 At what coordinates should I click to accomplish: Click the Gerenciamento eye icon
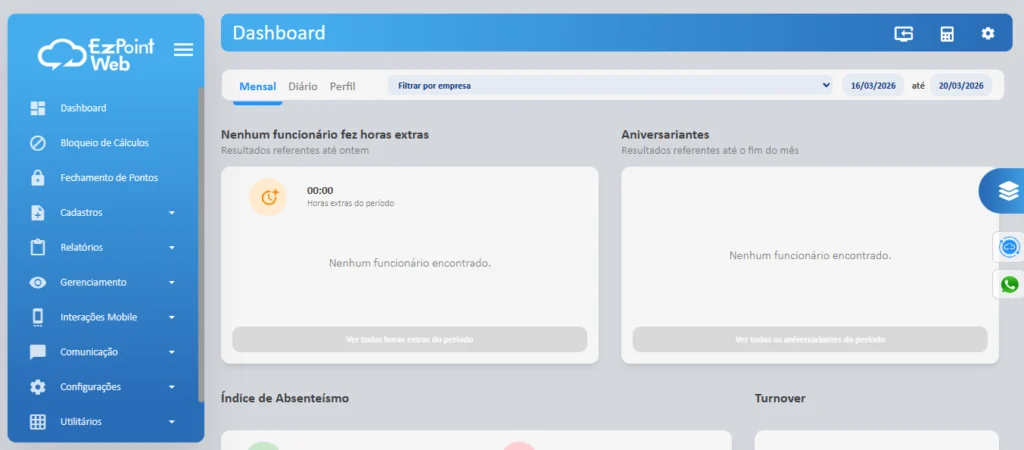click(38, 283)
